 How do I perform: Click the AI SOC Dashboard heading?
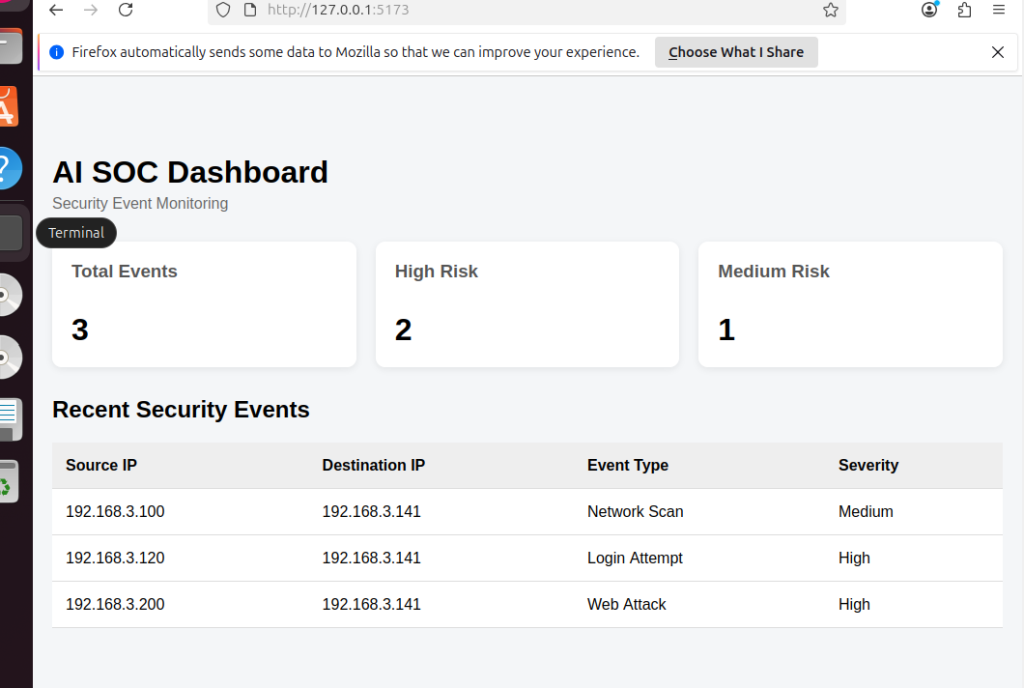pyautogui.click(x=190, y=172)
